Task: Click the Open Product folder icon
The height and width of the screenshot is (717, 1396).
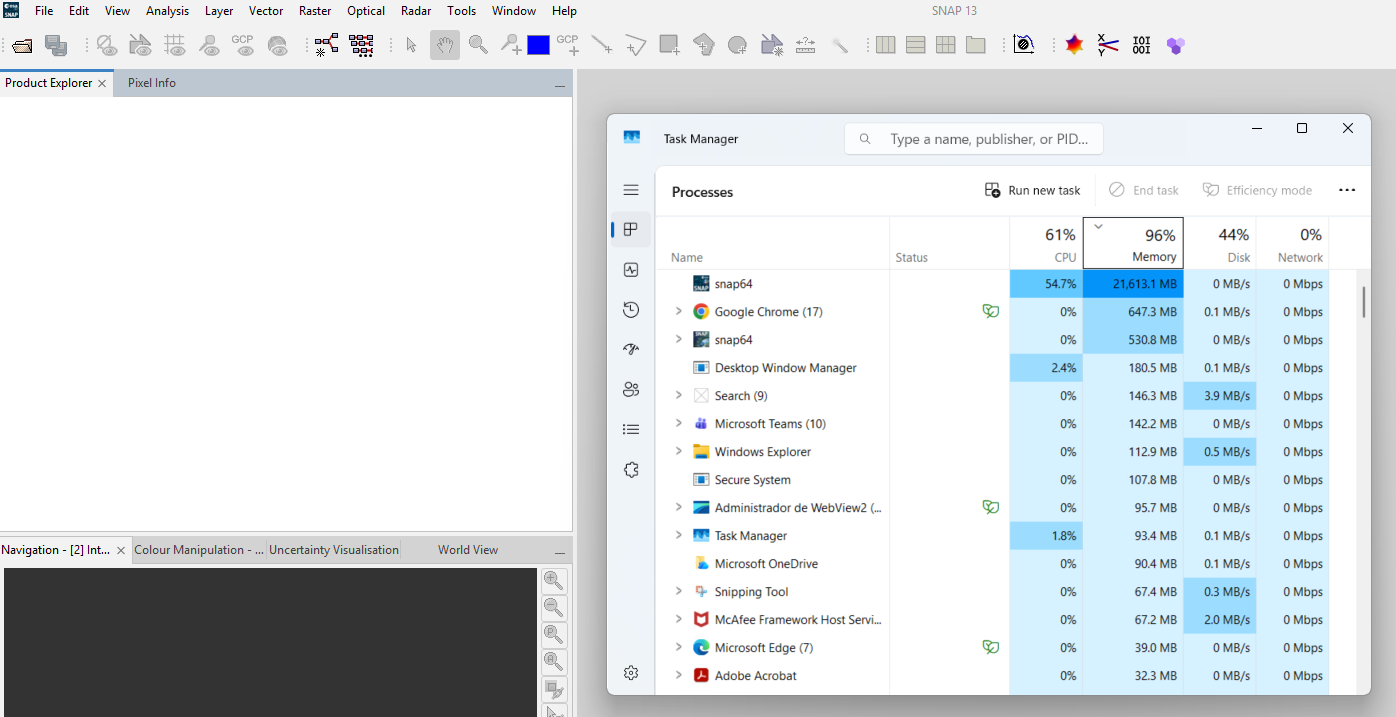Action: pyautogui.click(x=23, y=45)
